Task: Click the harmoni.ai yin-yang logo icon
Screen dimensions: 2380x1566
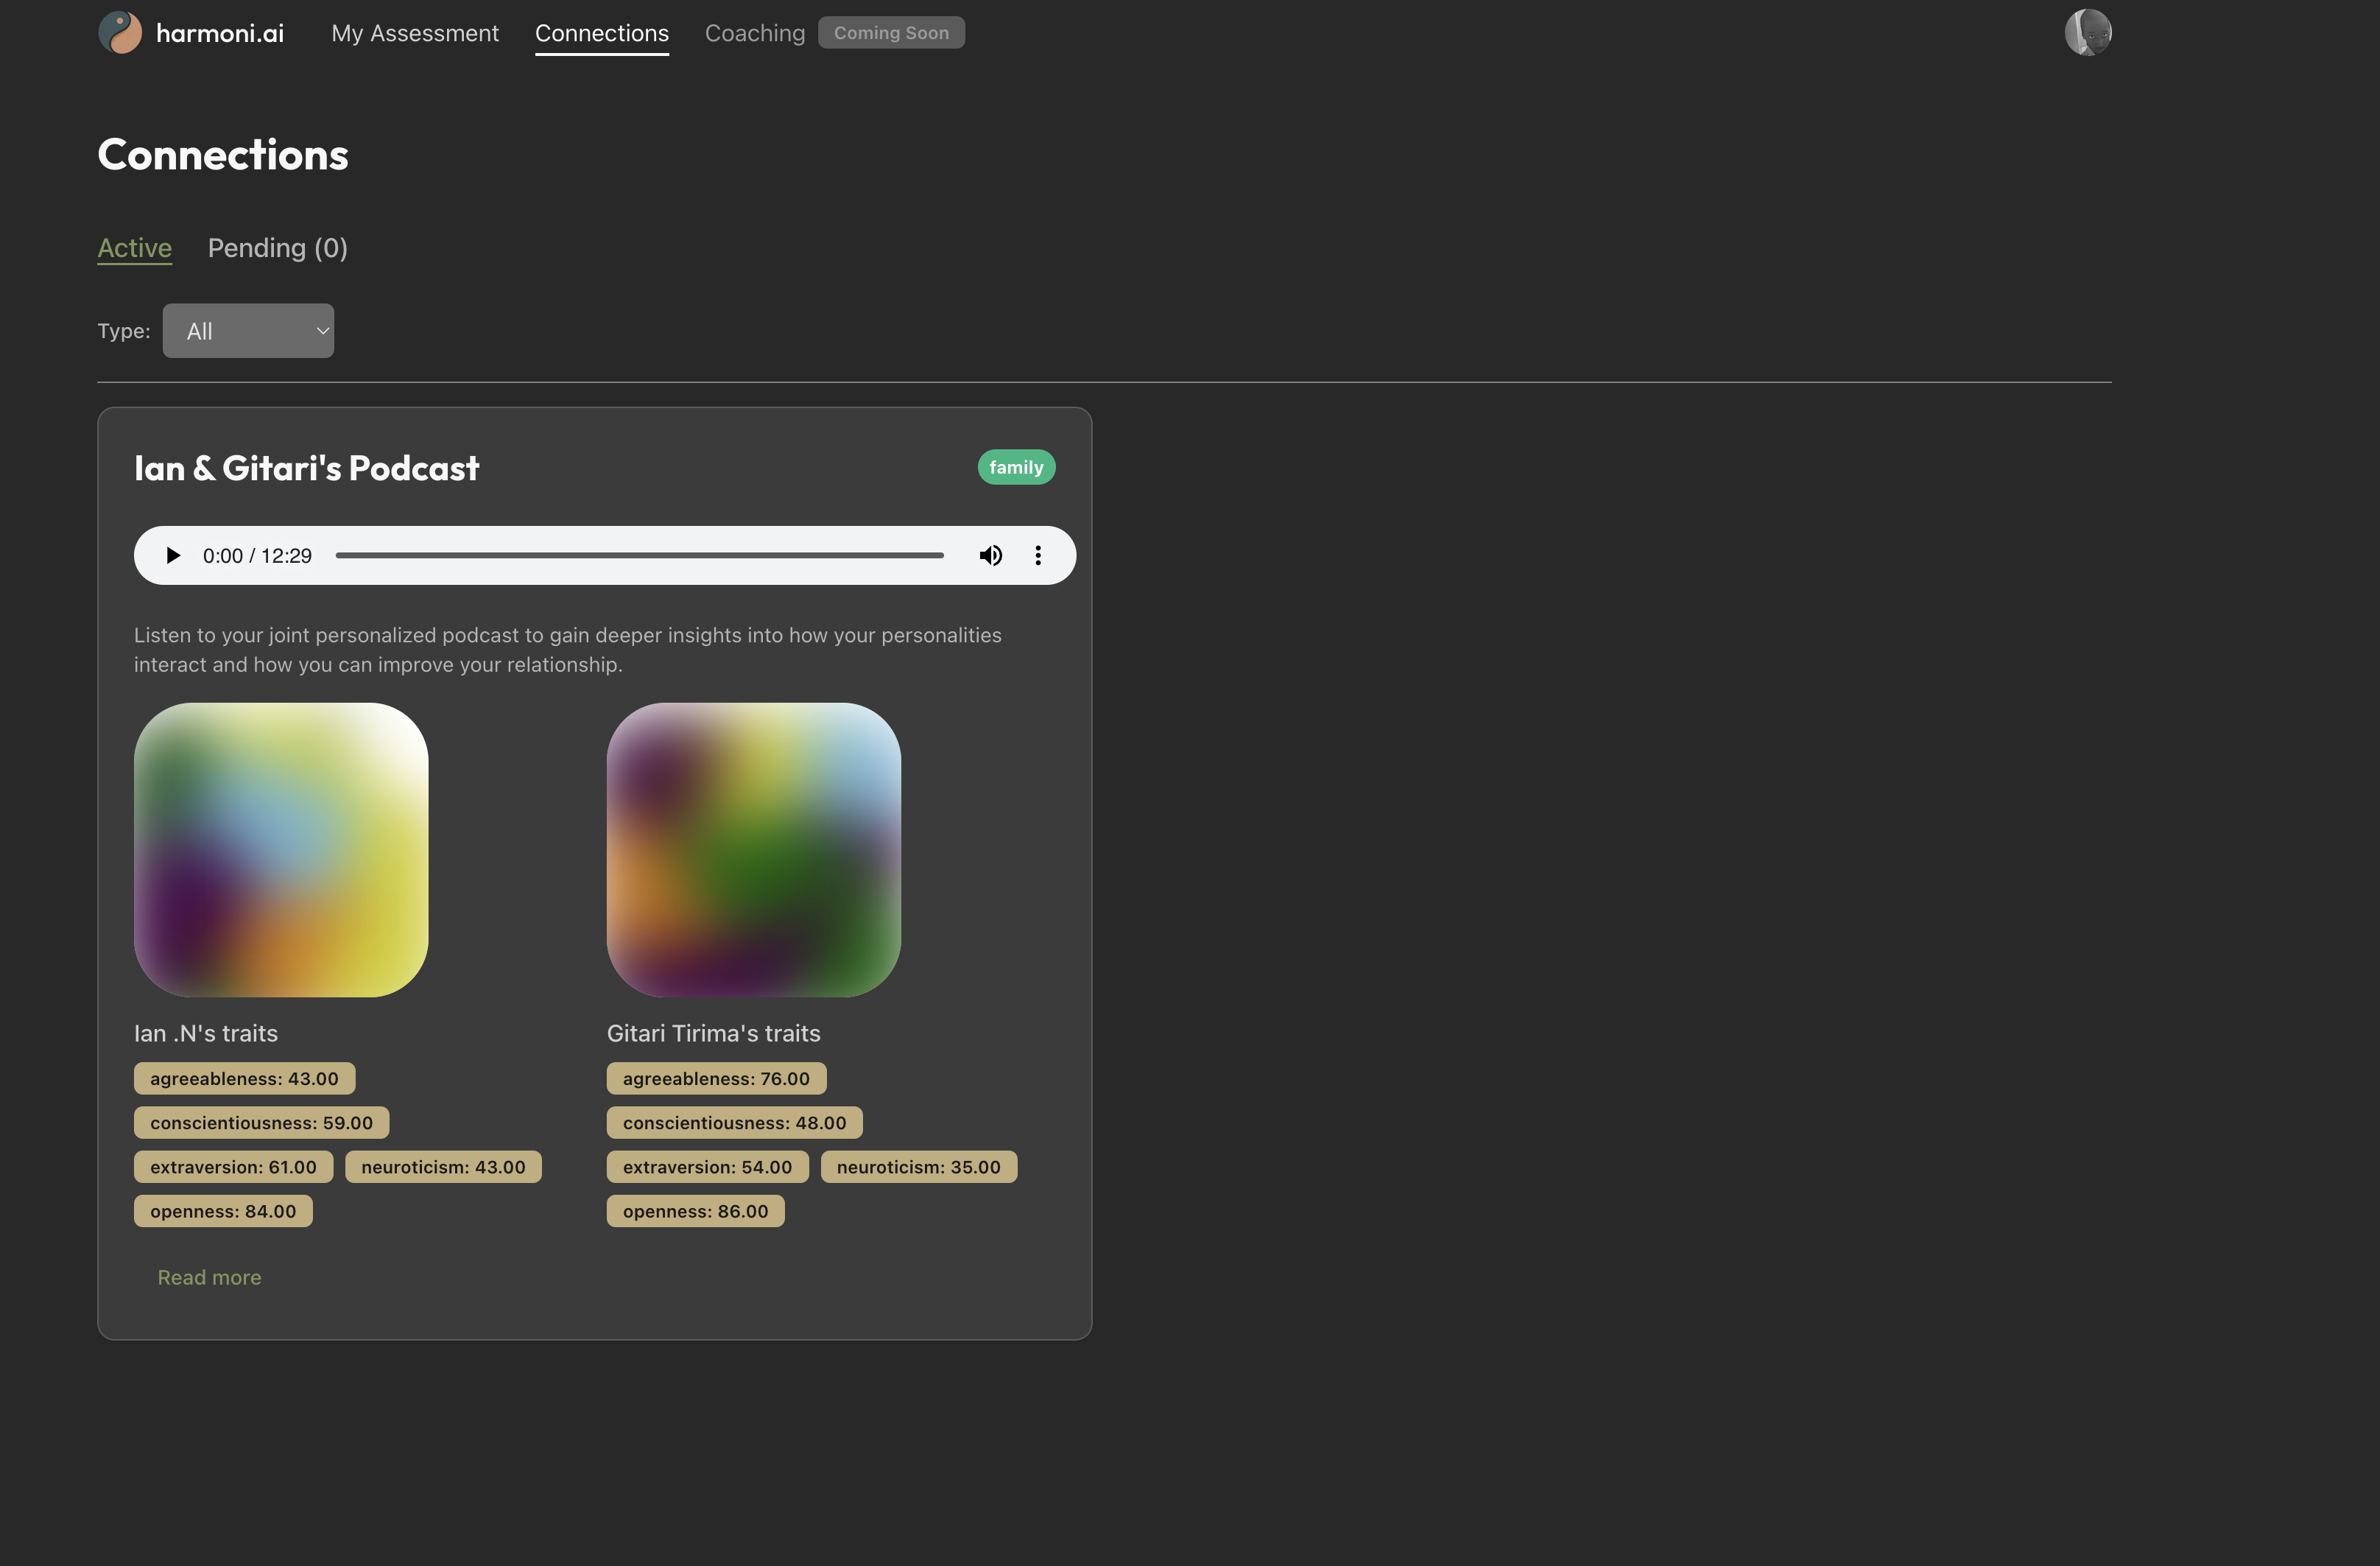Action: click(x=120, y=33)
